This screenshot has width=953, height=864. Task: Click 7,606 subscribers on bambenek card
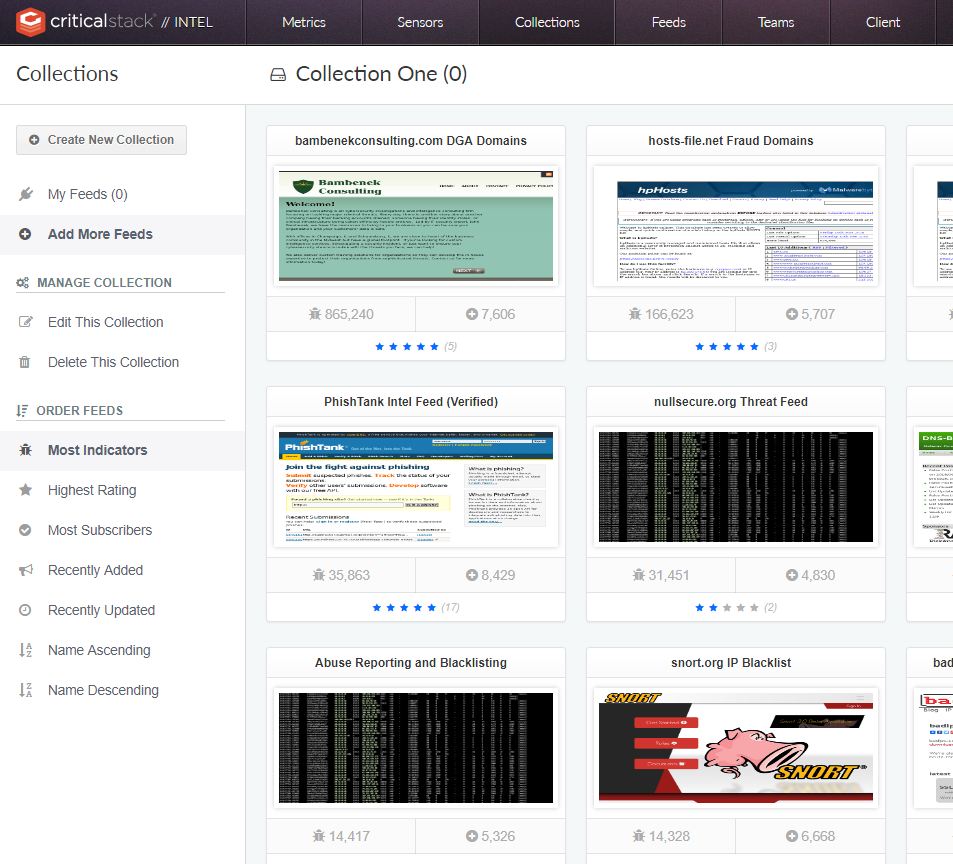490,314
